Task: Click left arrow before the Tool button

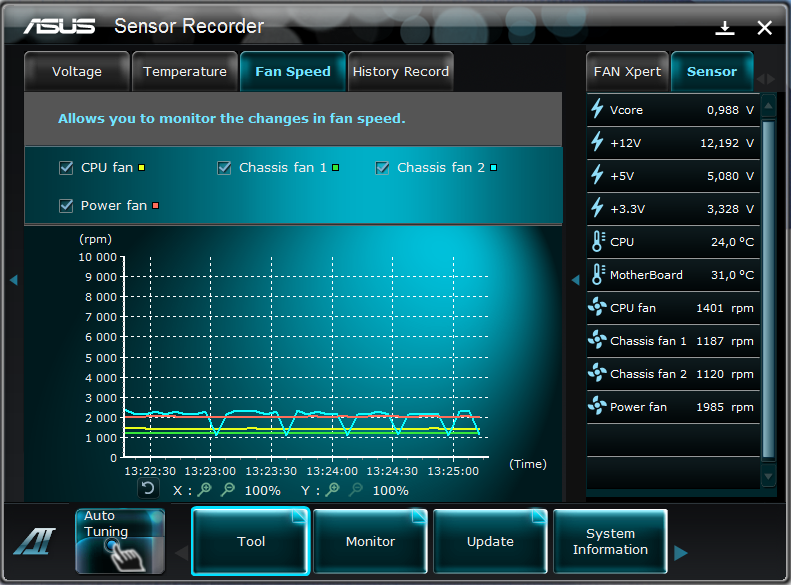Action: pyautogui.click(x=182, y=553)
